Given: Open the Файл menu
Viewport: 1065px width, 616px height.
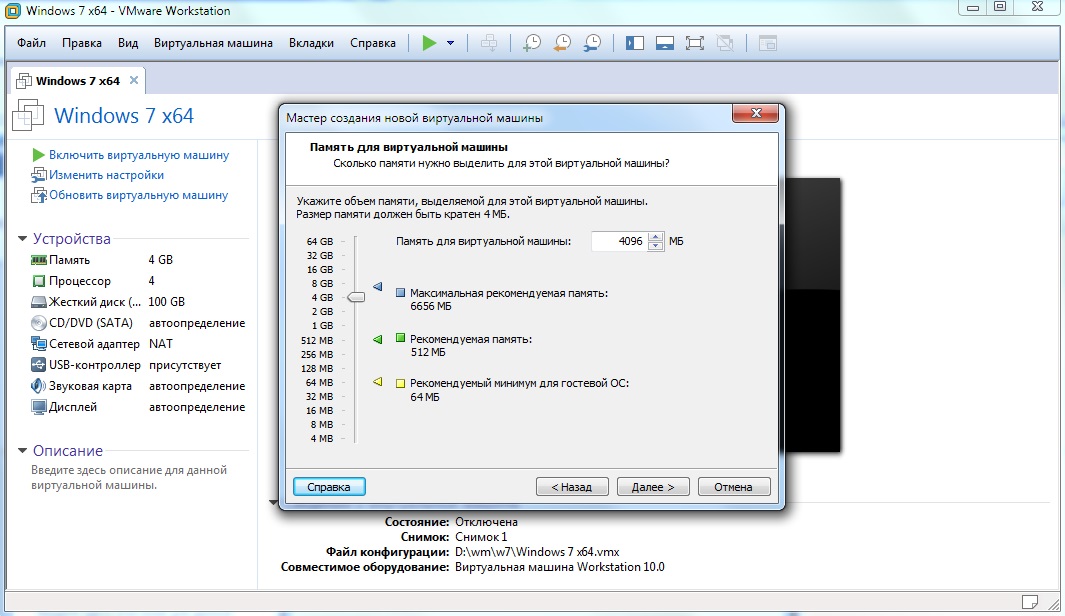Looking at the screenshot, I should [31, 43].
